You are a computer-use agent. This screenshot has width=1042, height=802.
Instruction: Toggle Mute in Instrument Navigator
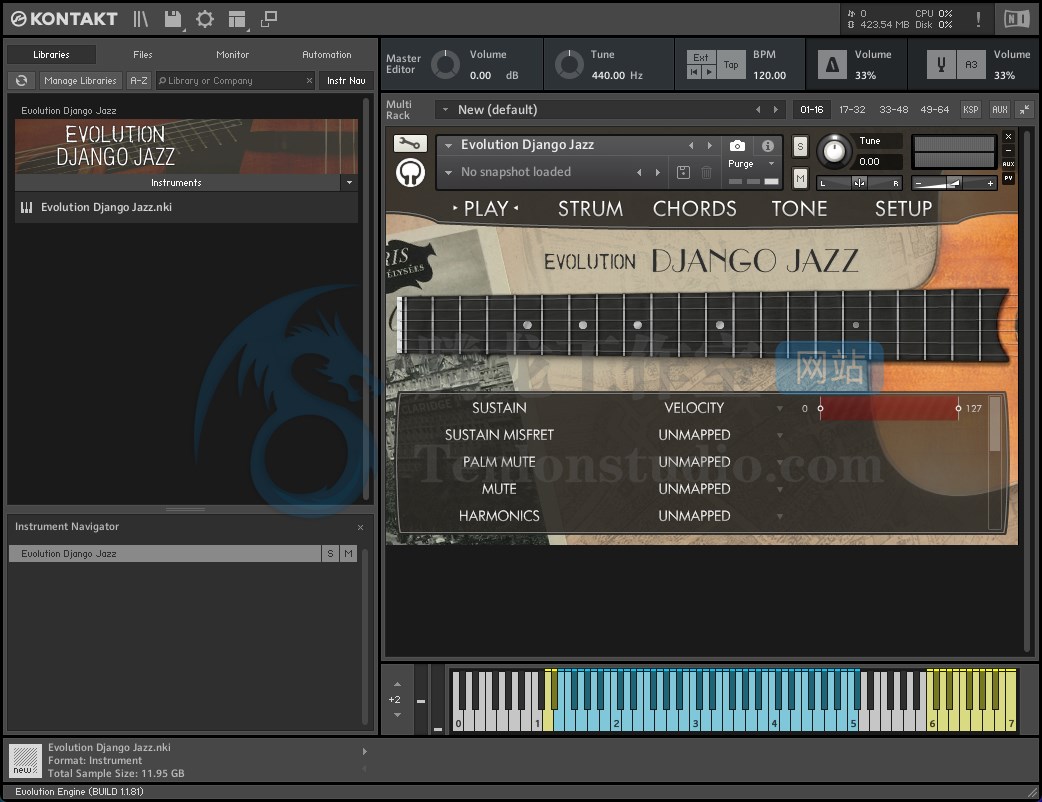pos(348,553)
